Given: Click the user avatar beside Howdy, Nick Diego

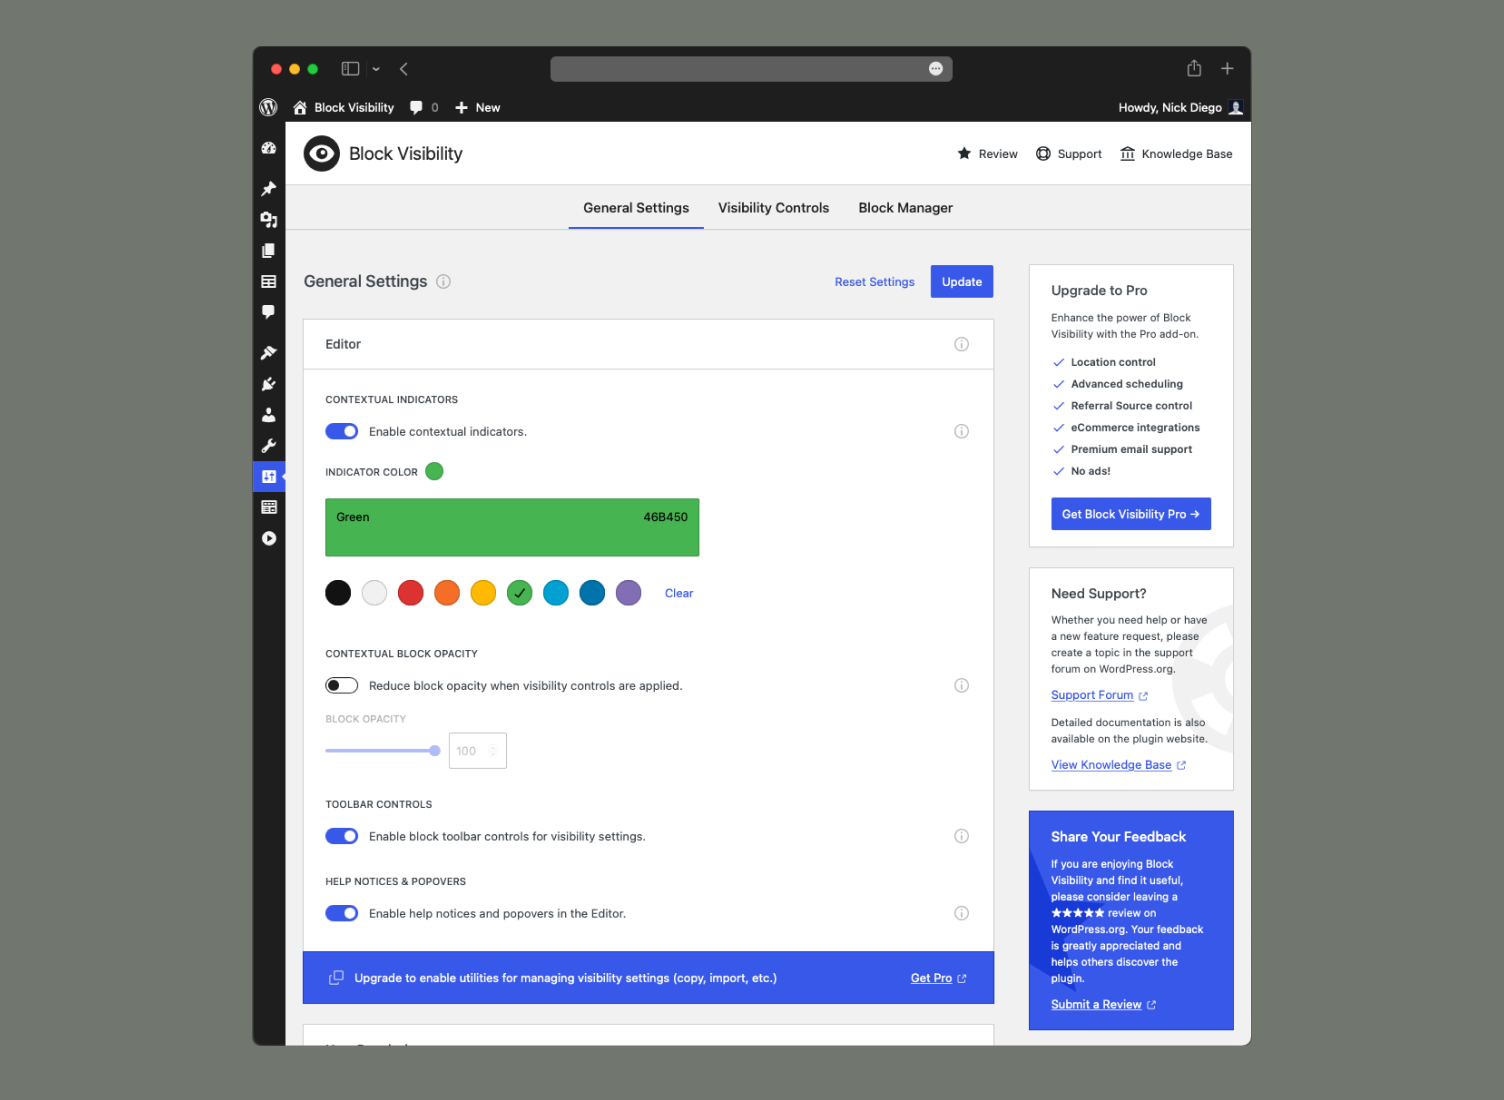Looking at the screenshot, I should click(x=1236, y=107).
